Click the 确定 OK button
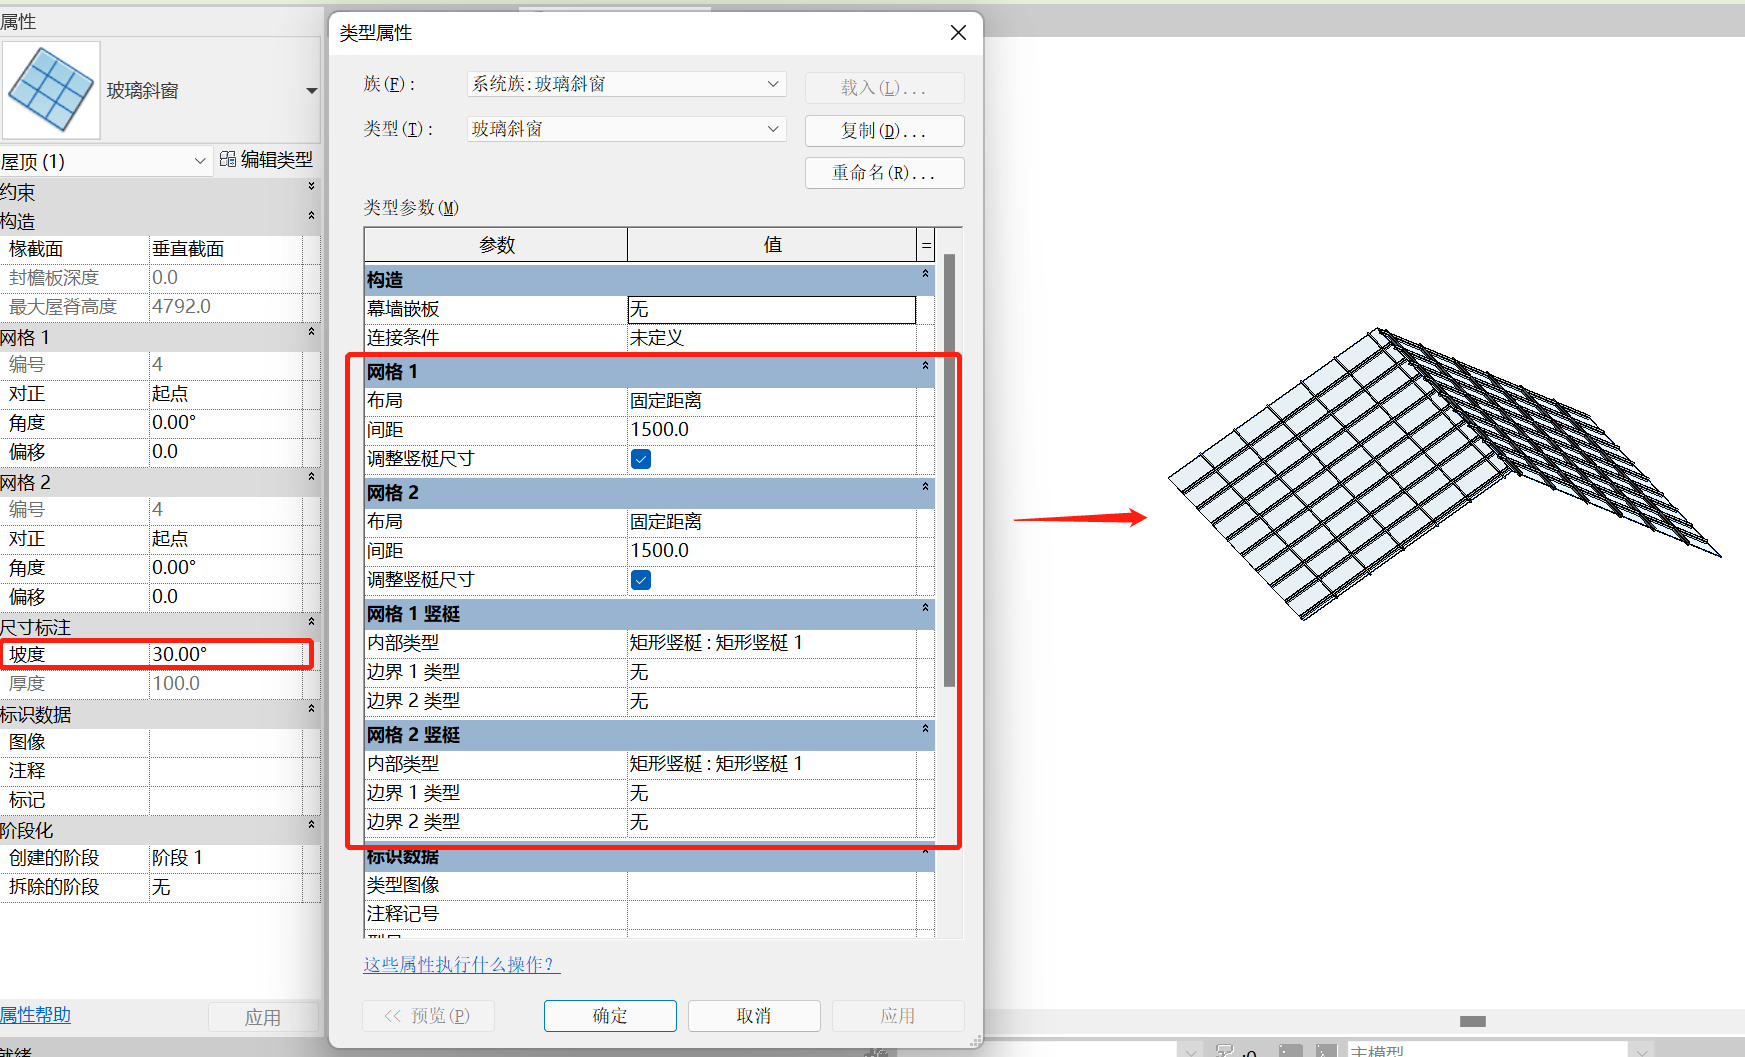 pyautogui.click(x=610, y=1016)
